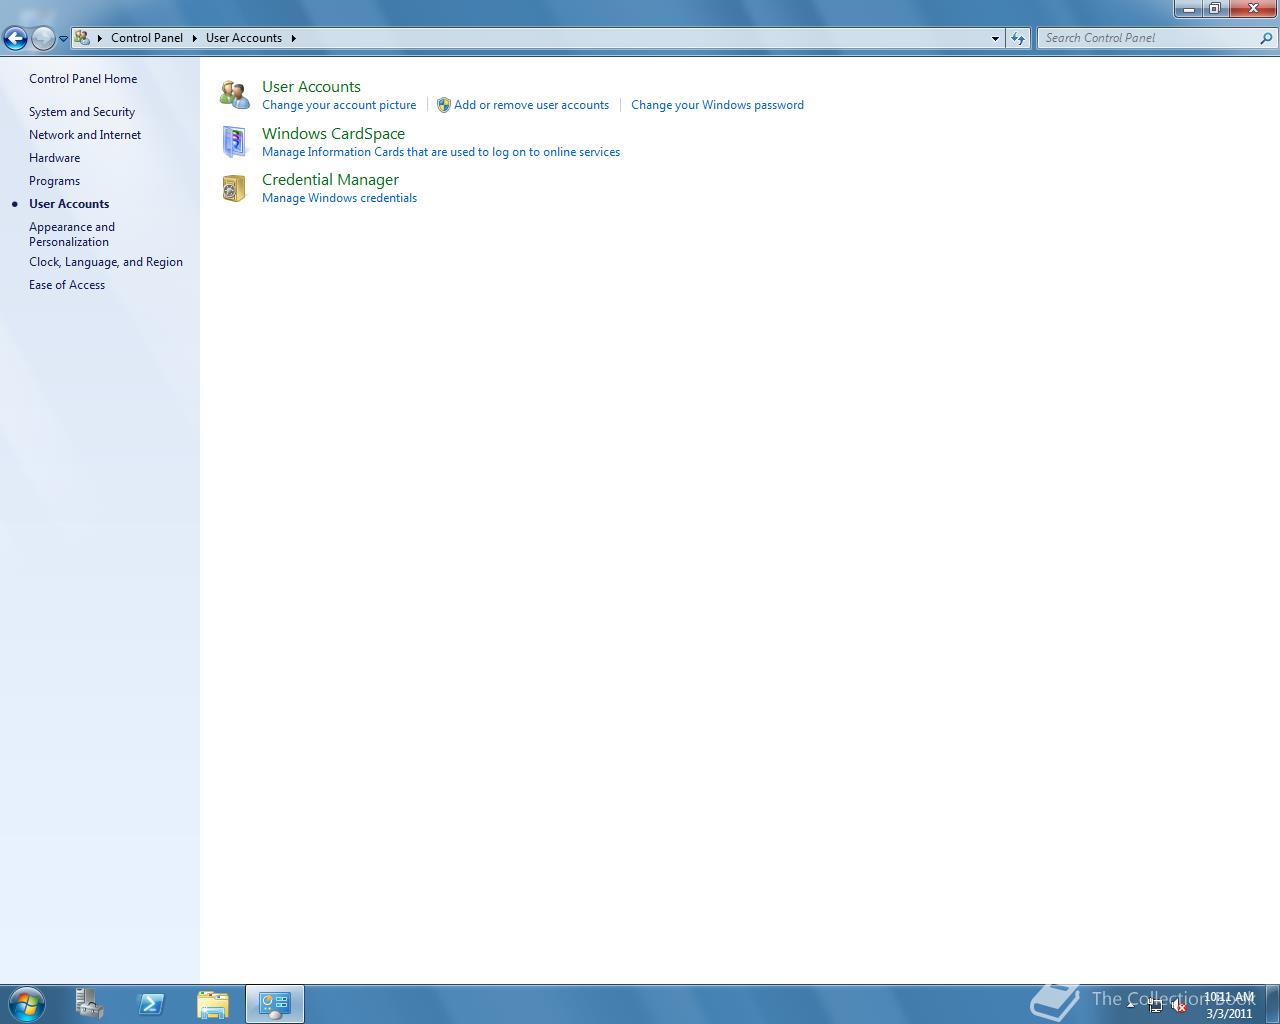Click the search magnifier icon

tap(1267, 38)
